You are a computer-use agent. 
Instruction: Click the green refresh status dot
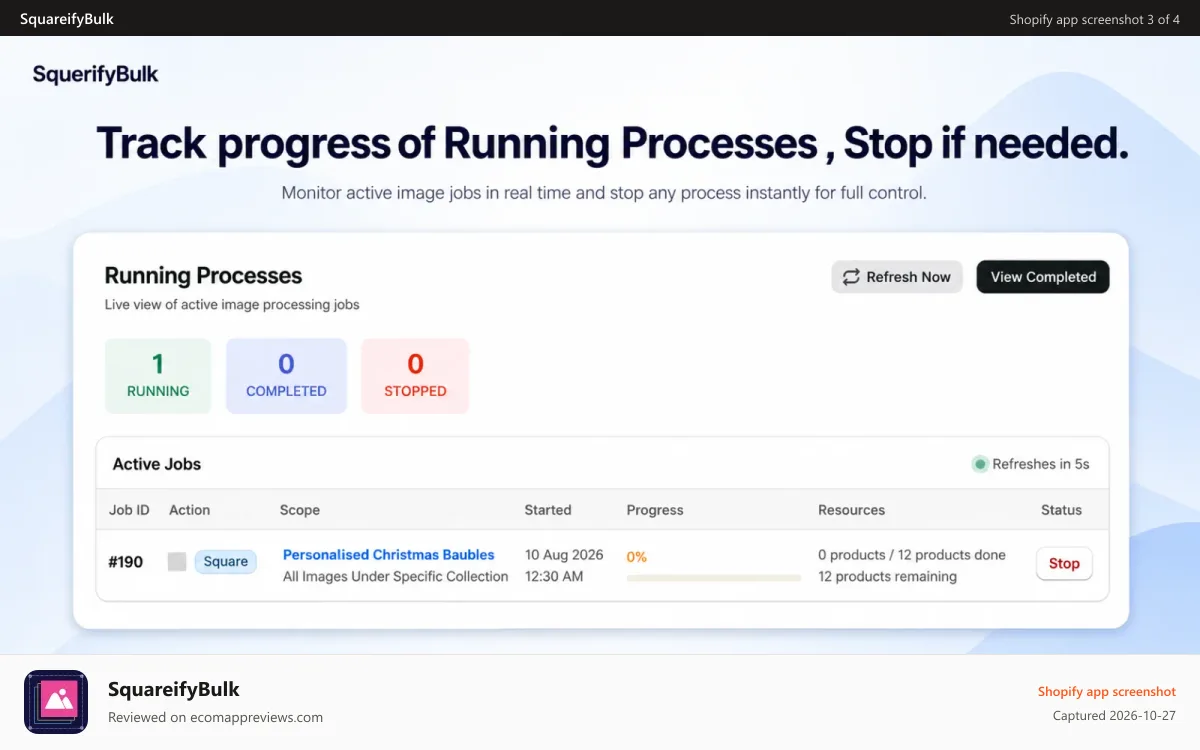pos(980,464)
